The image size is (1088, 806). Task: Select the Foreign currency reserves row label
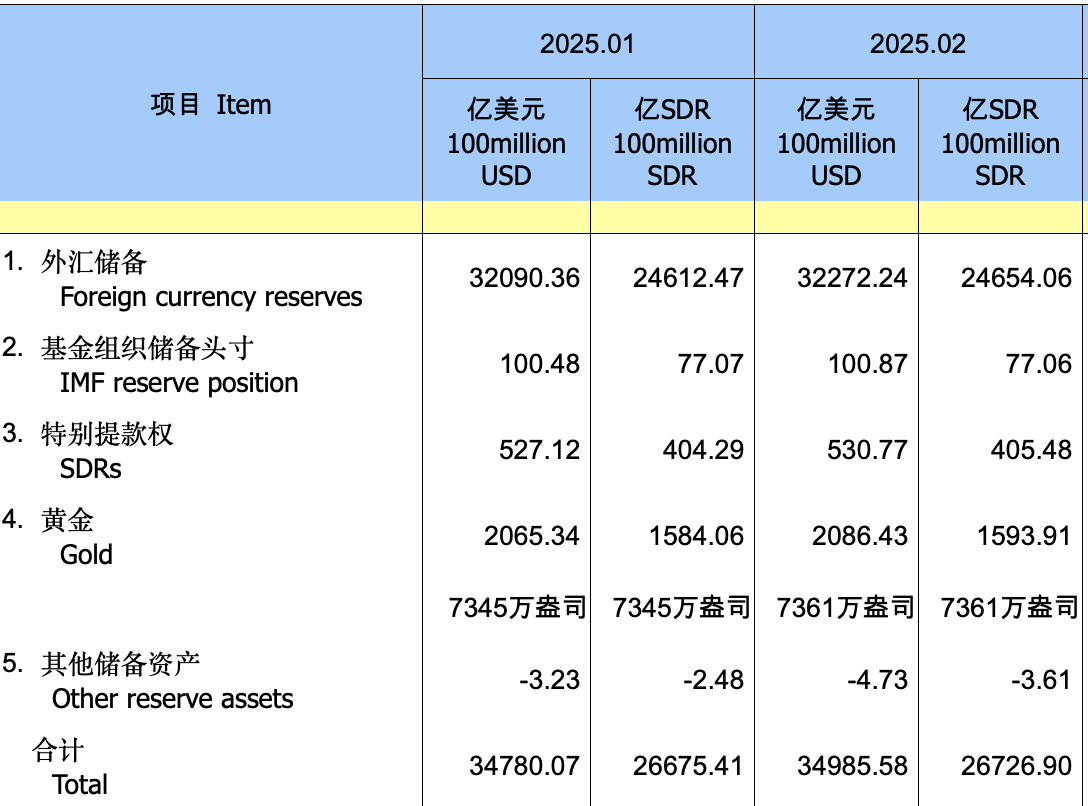[x=210, y=297]
